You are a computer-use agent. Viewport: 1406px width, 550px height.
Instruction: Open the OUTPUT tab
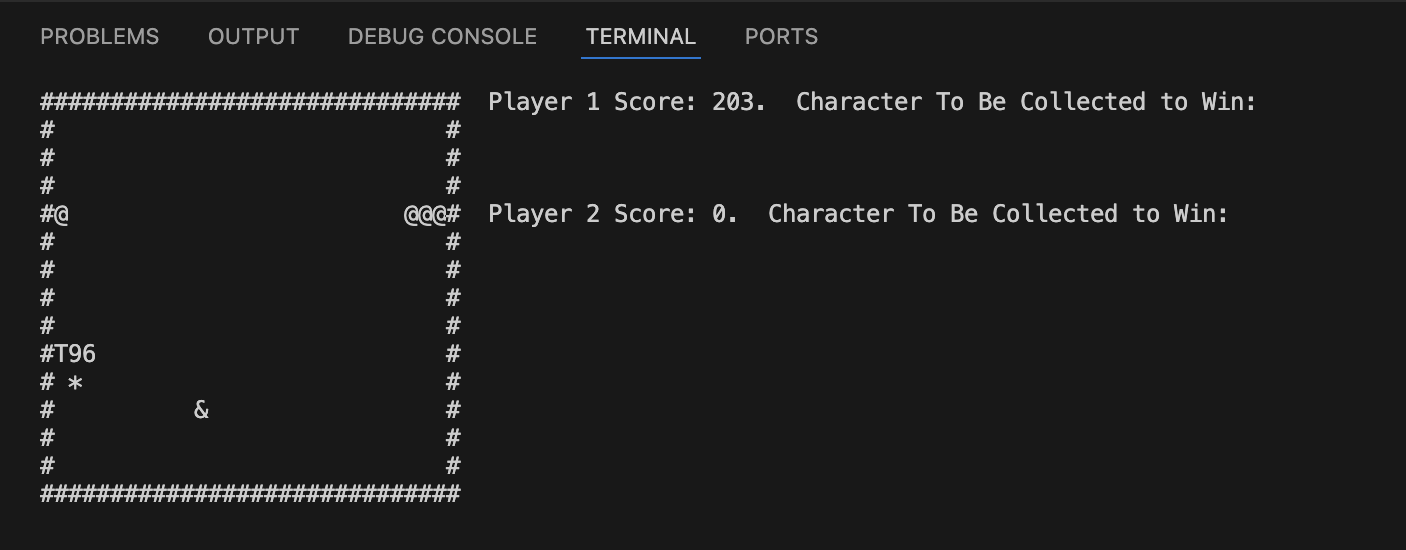[253, 37]
